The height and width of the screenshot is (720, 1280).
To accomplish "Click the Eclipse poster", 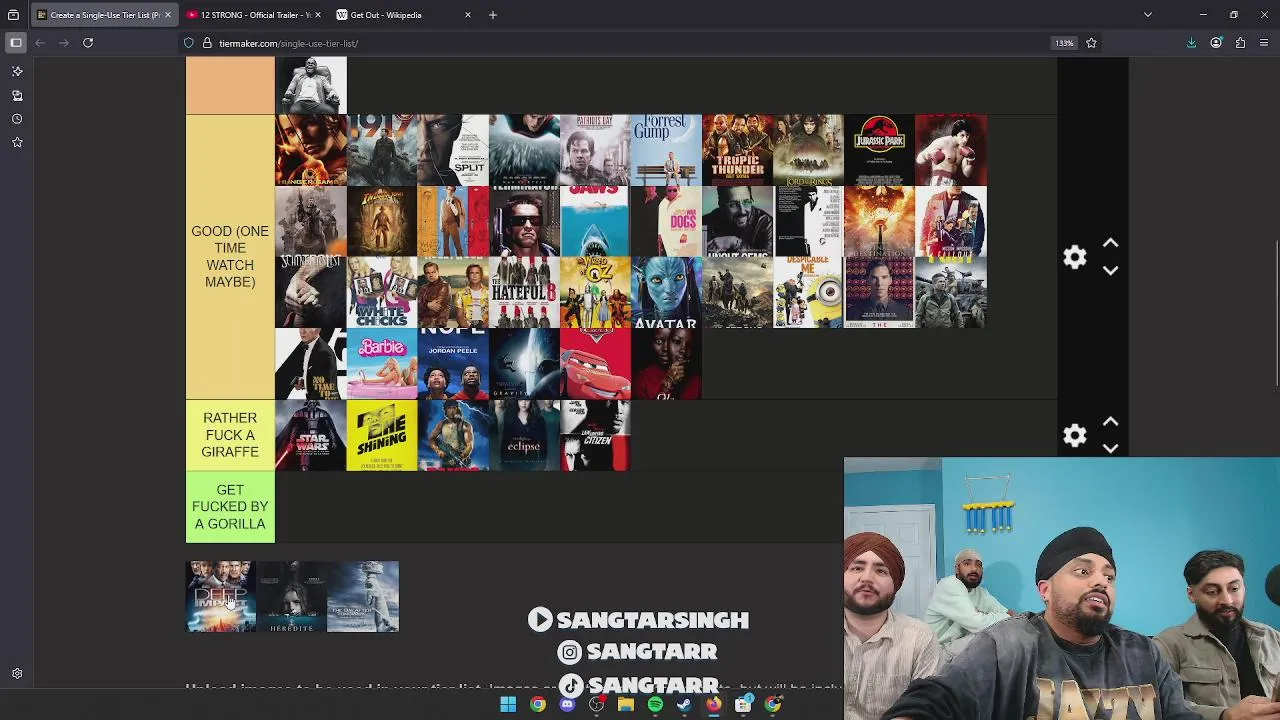I will [524, 436].
